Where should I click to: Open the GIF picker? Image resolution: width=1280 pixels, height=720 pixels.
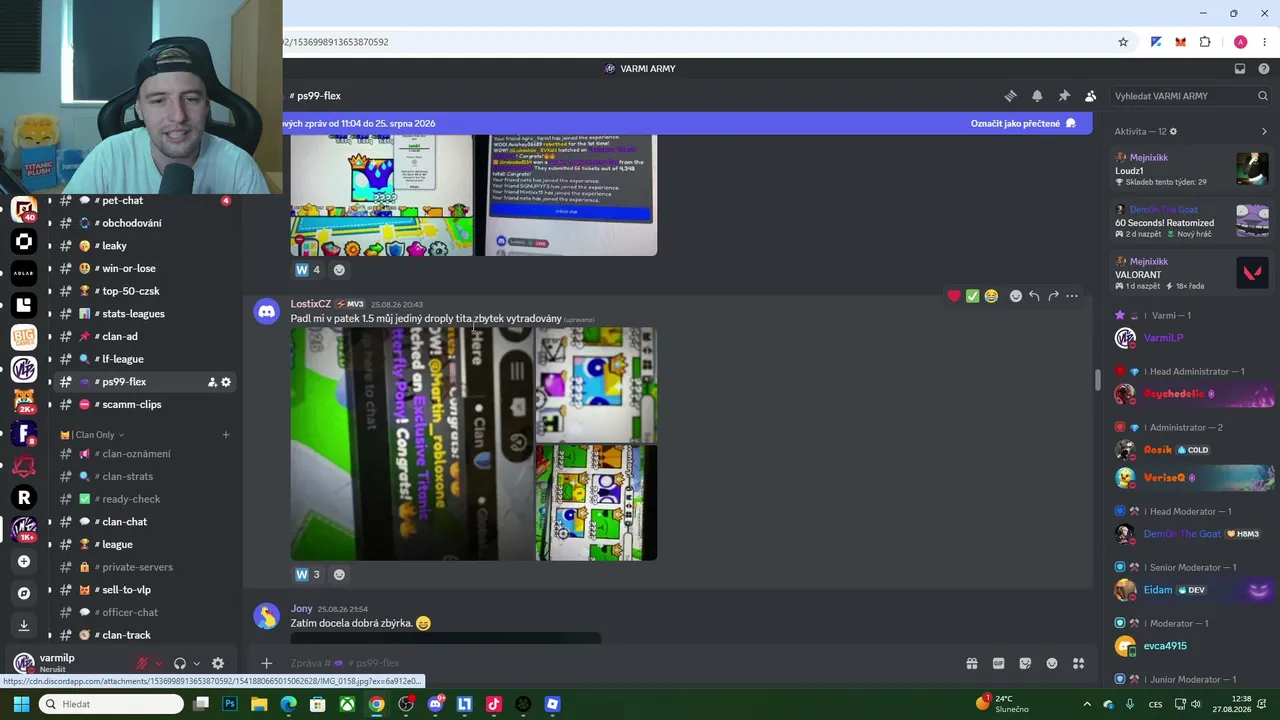tap(998, 663)
